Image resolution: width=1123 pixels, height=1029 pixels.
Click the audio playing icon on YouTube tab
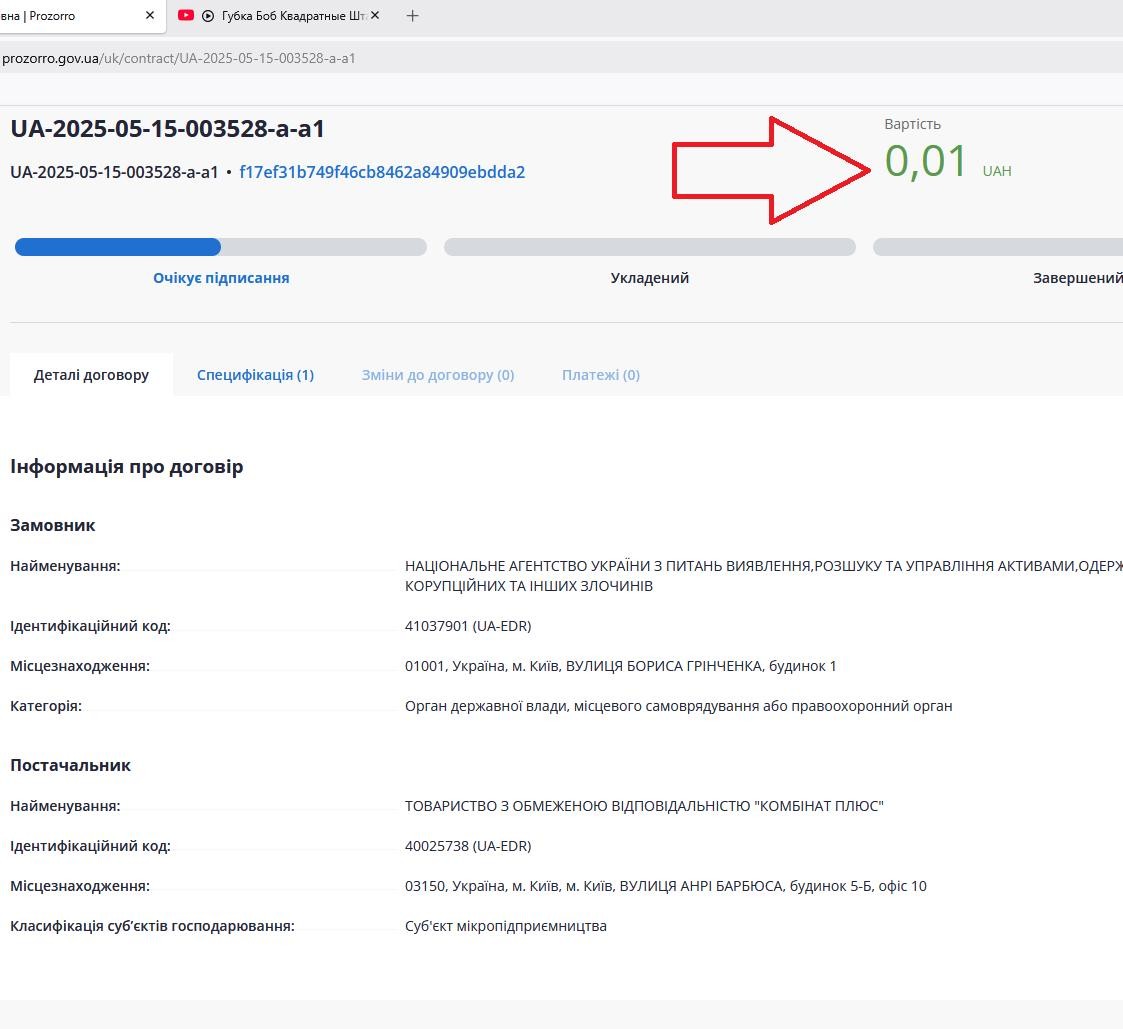tap(208, 16)
